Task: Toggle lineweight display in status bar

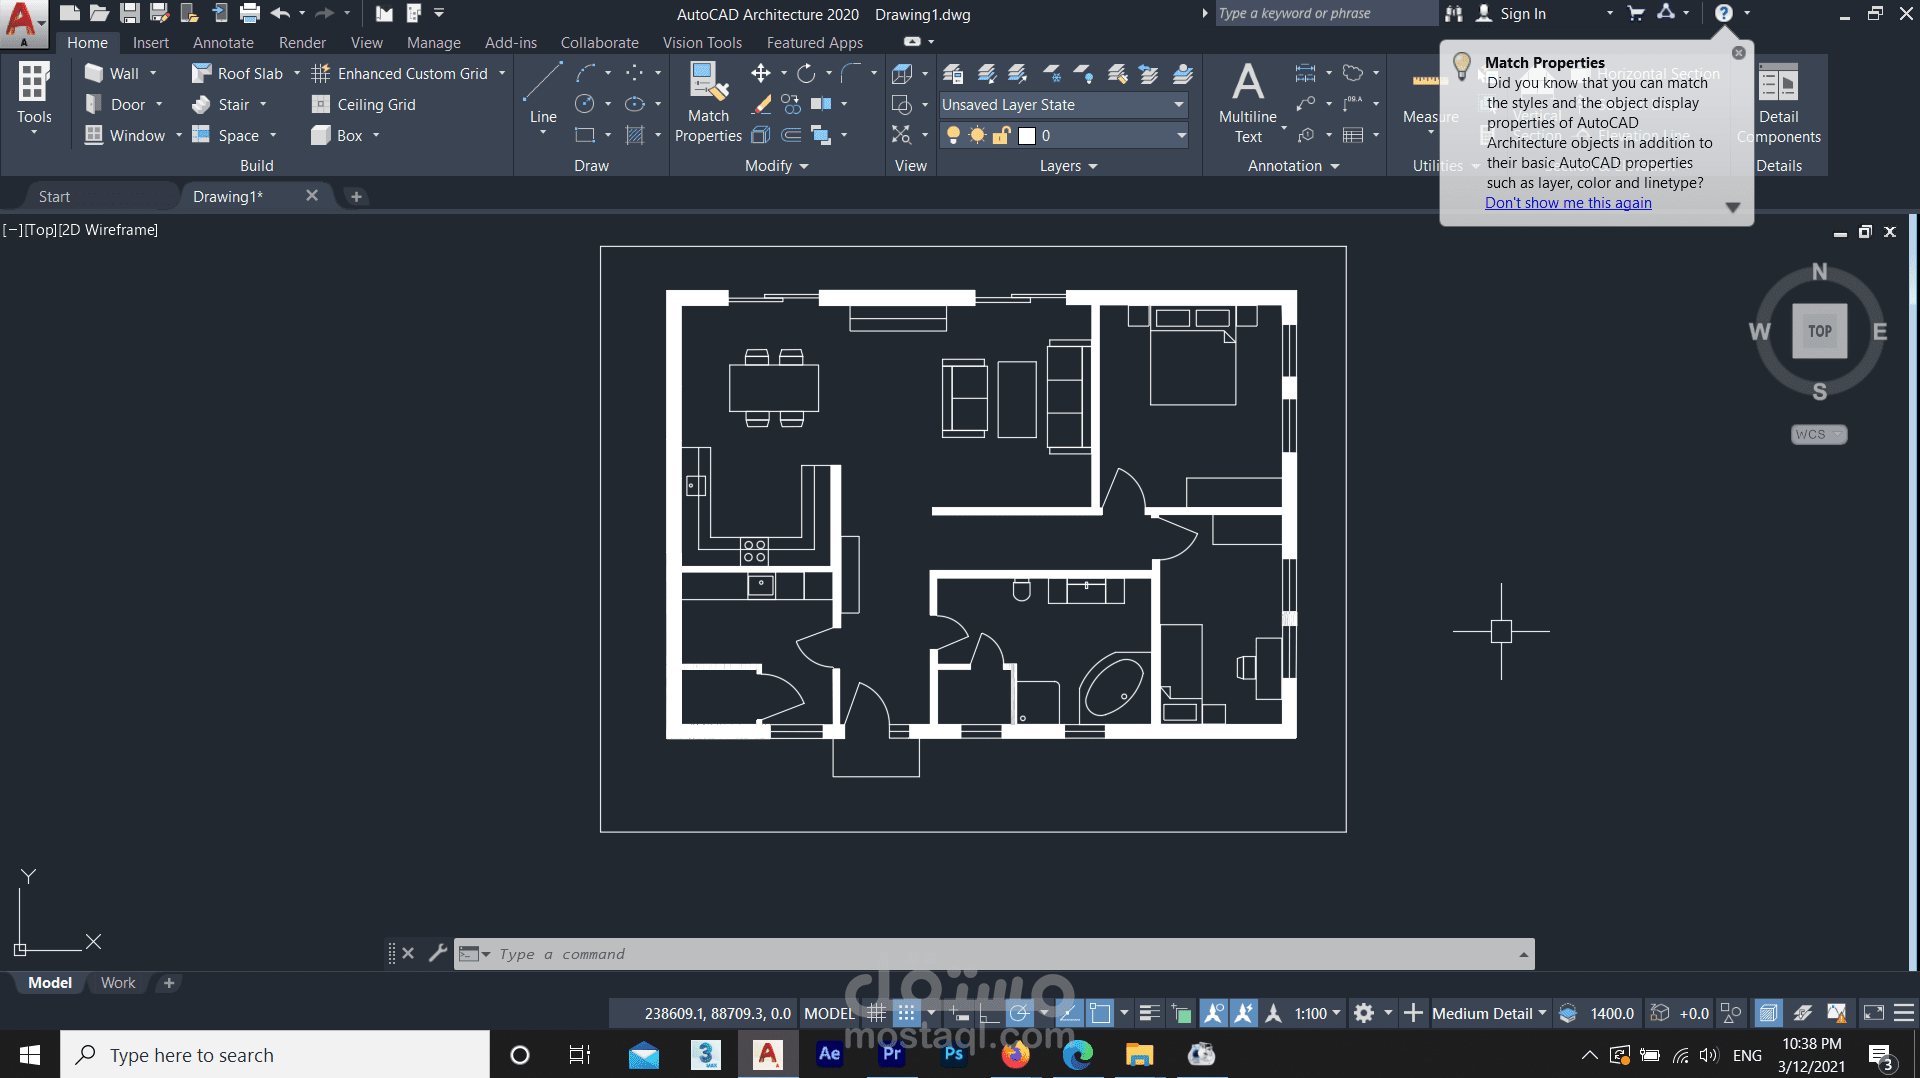Action: pyautogui.click(x=1150, y=1013)
